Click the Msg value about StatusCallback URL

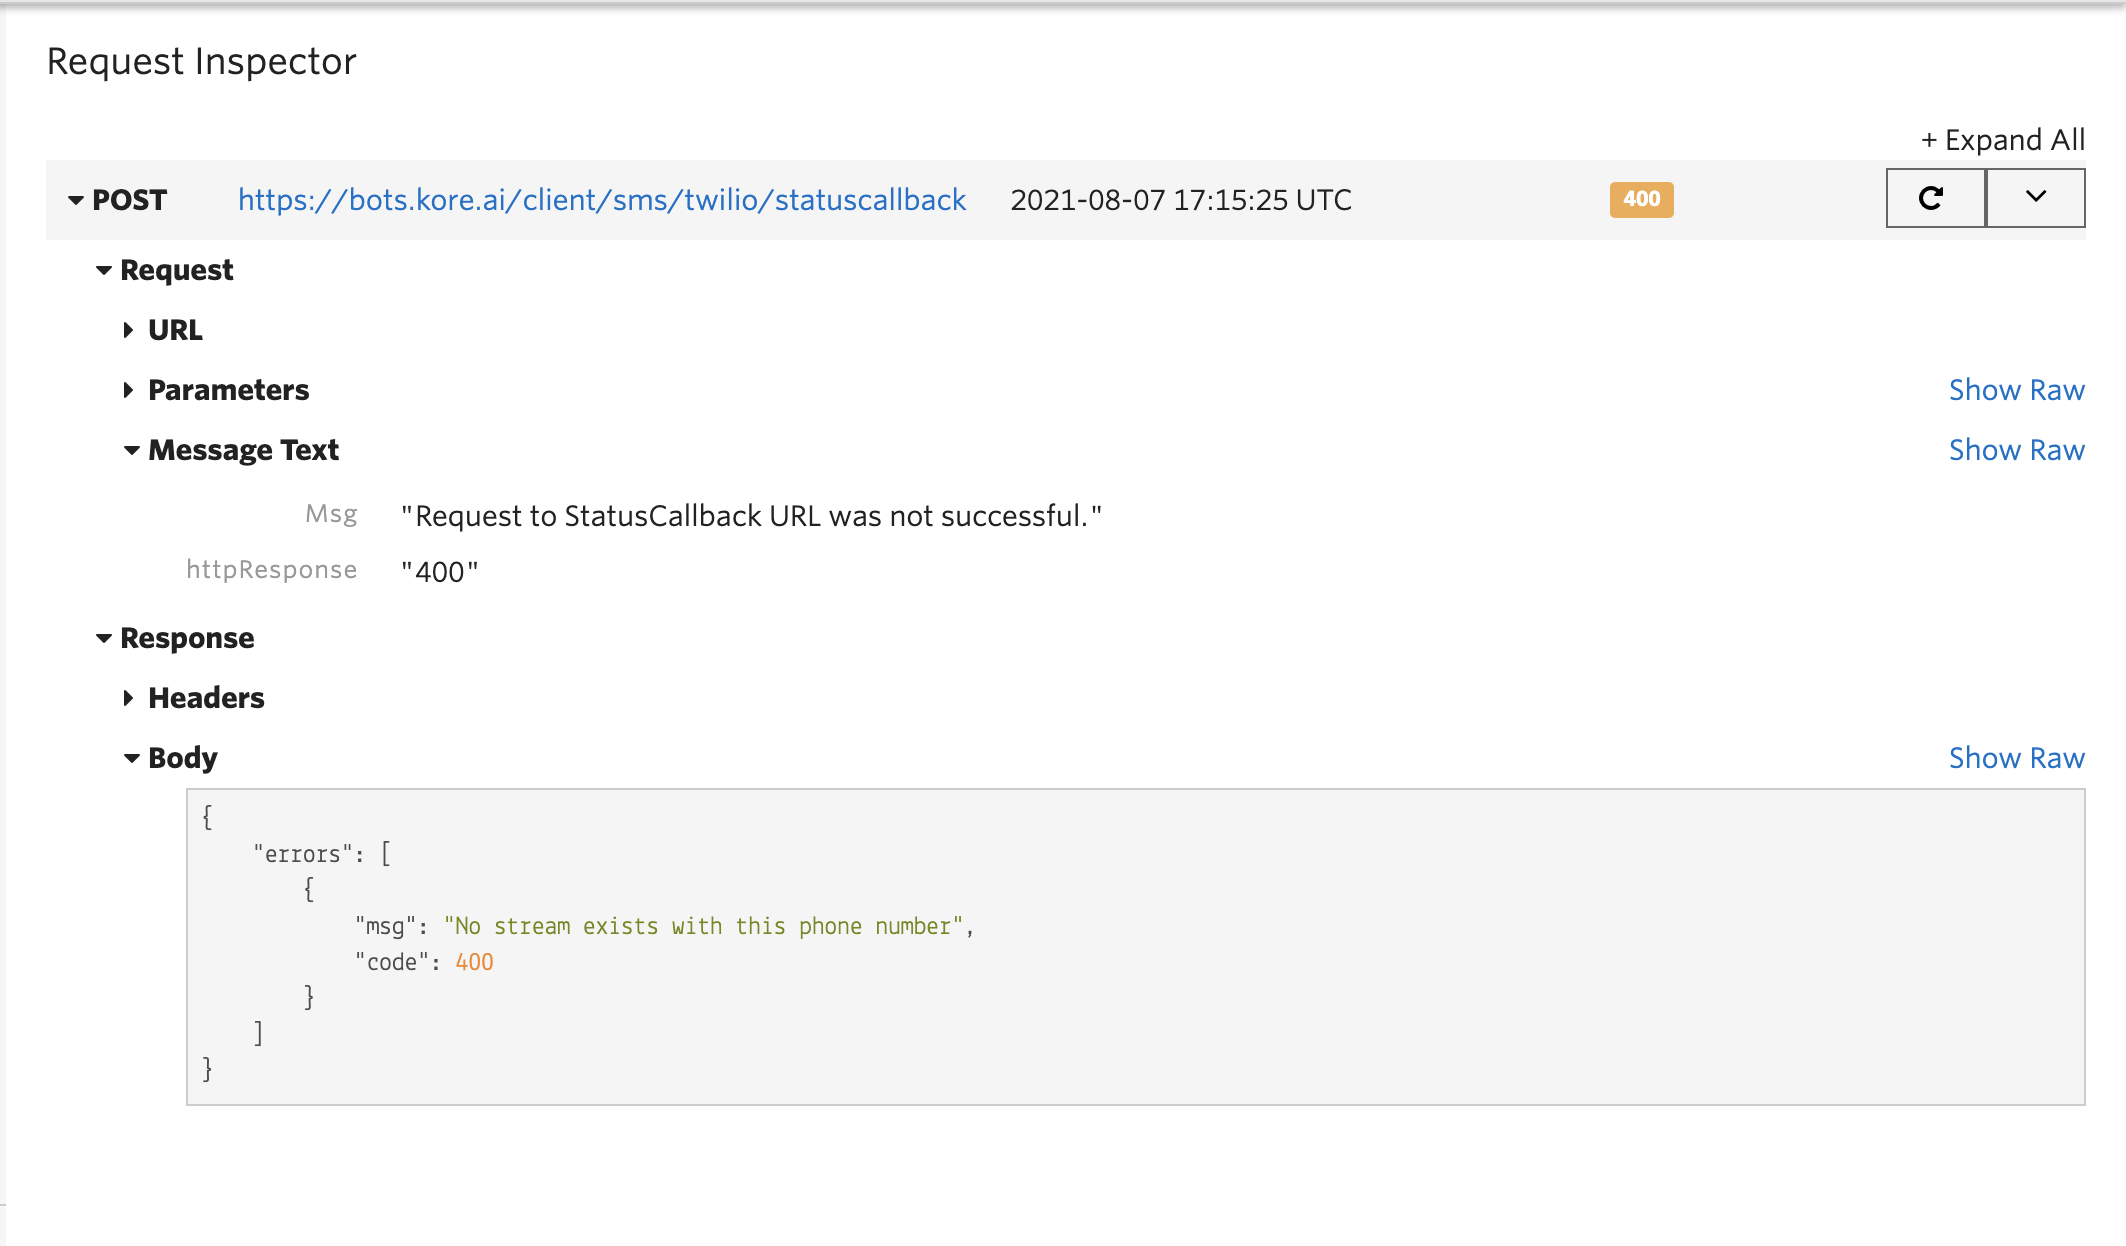coord(751,516)
